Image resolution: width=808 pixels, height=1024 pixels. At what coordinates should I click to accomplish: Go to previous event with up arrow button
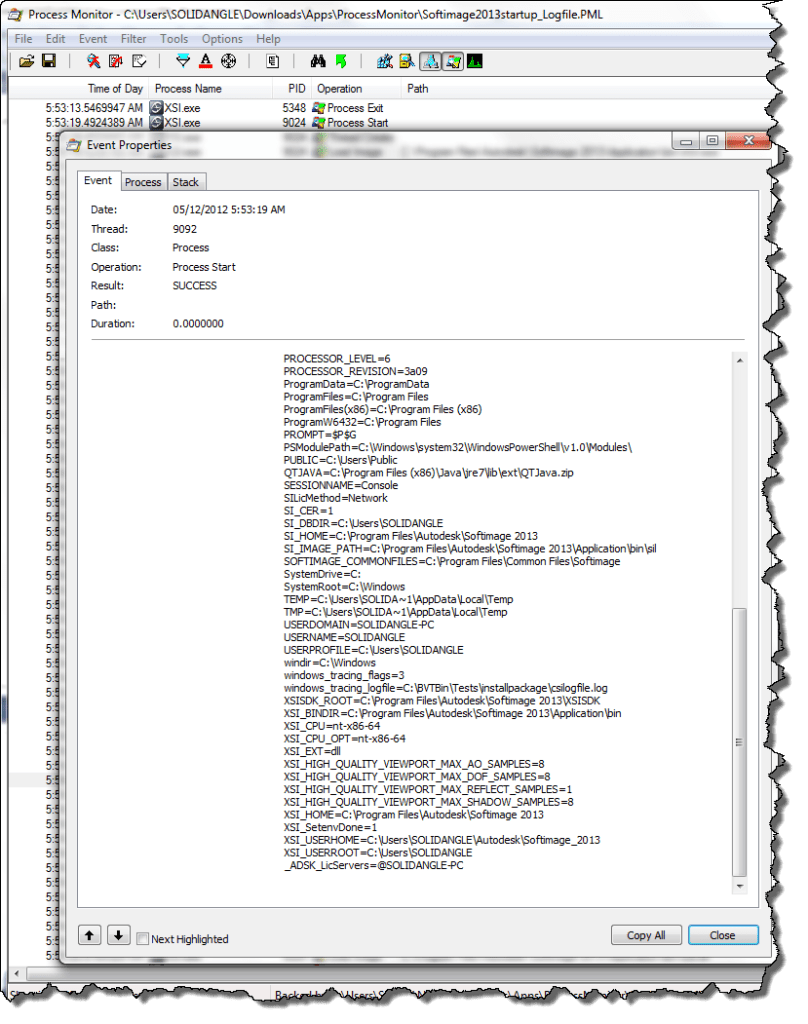point(90,936)
